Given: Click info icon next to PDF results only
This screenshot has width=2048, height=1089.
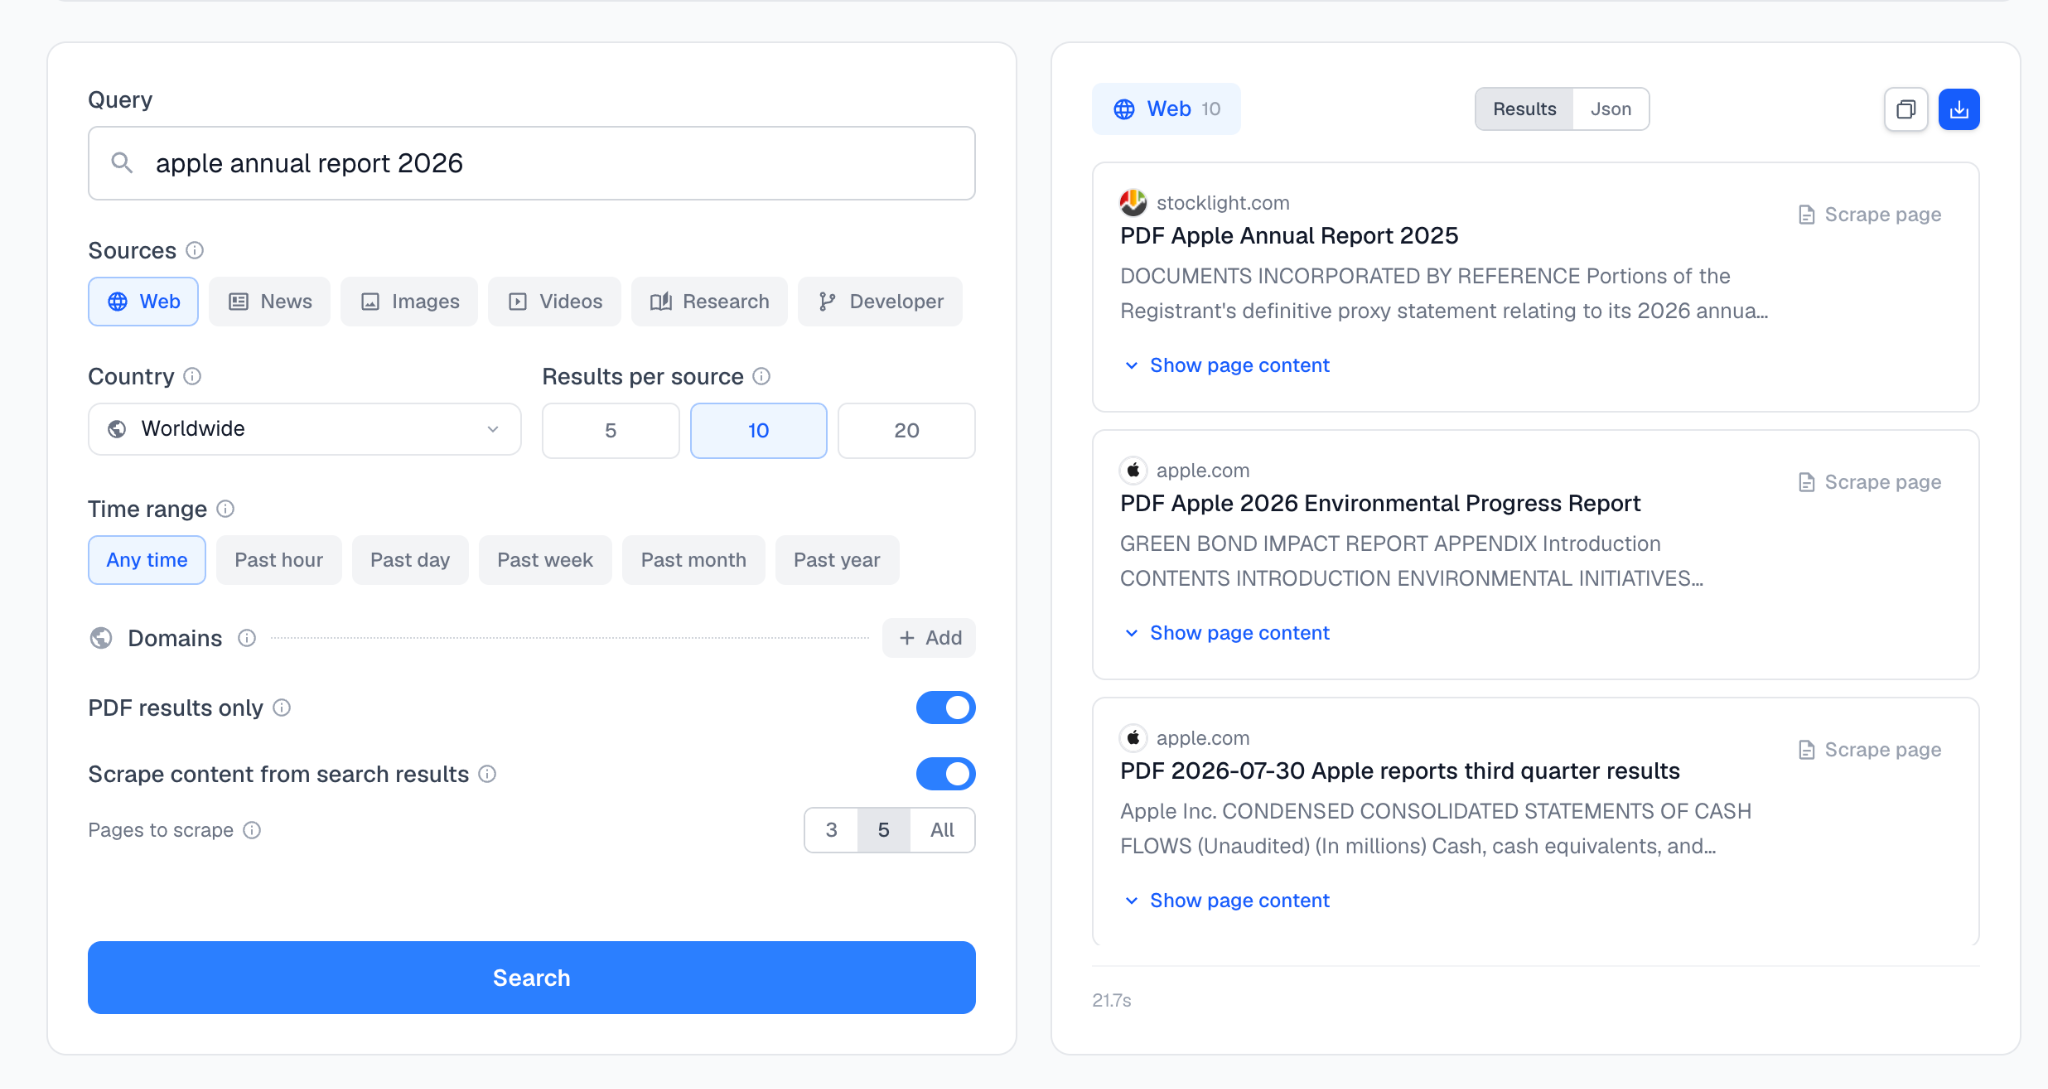Looking at the screenshot, I should click(282, 708).
